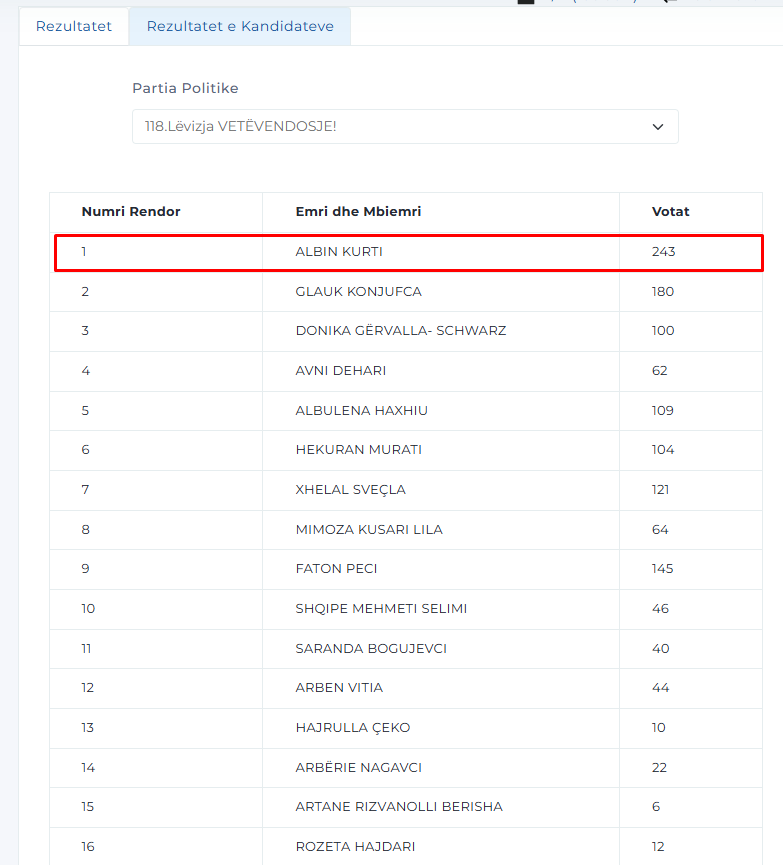Select MIMOZA KUSARI LILA row
This screenshot has height=865, width=783.
pos(406,530)
